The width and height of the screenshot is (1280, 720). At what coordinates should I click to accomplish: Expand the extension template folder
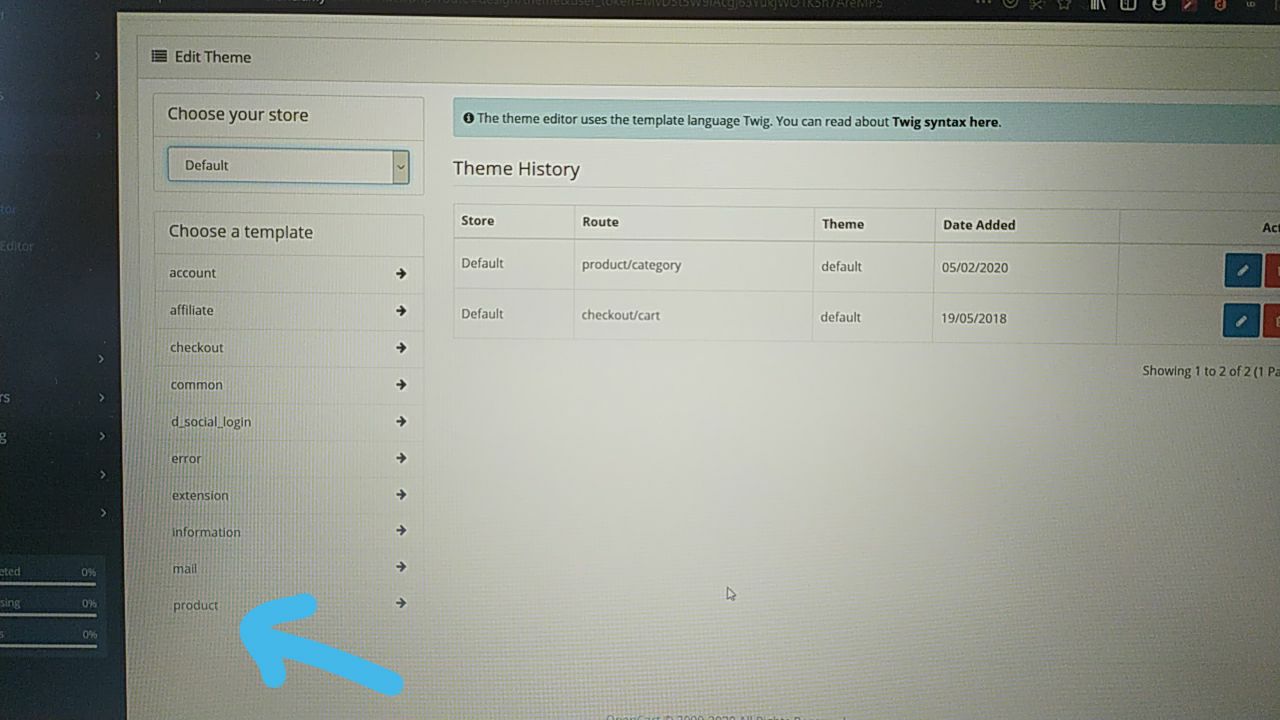(289, 495)
